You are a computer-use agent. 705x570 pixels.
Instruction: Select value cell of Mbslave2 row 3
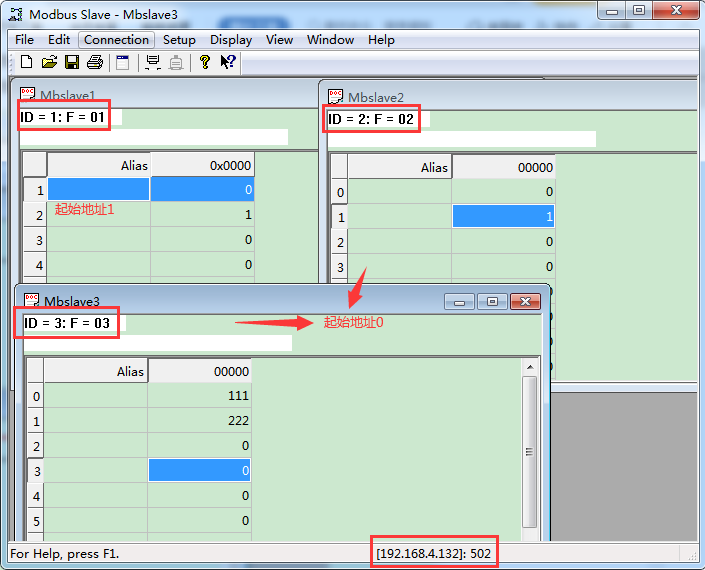click(504, 267)
